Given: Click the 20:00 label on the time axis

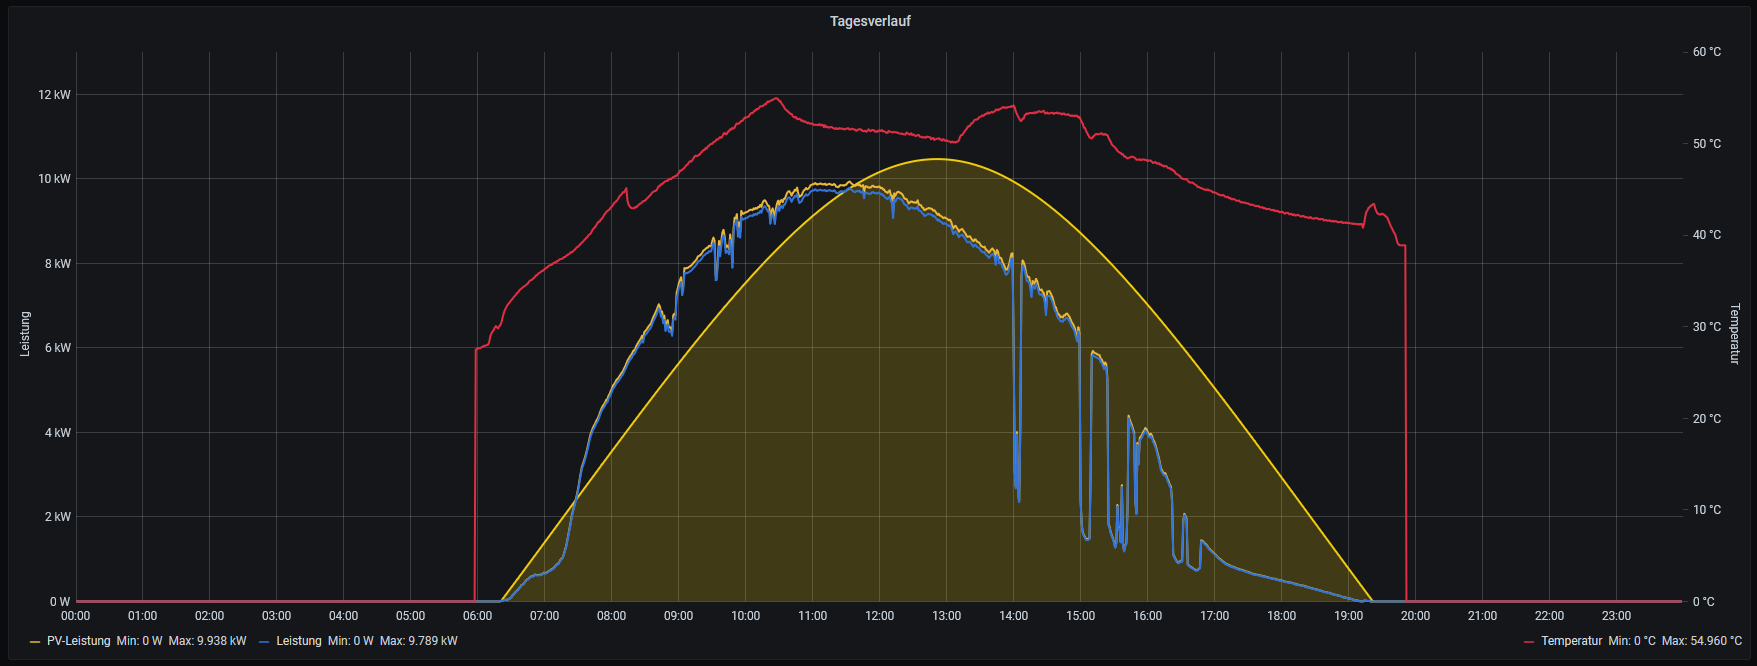Looking at the screenshot, I should coord(1415,616).
